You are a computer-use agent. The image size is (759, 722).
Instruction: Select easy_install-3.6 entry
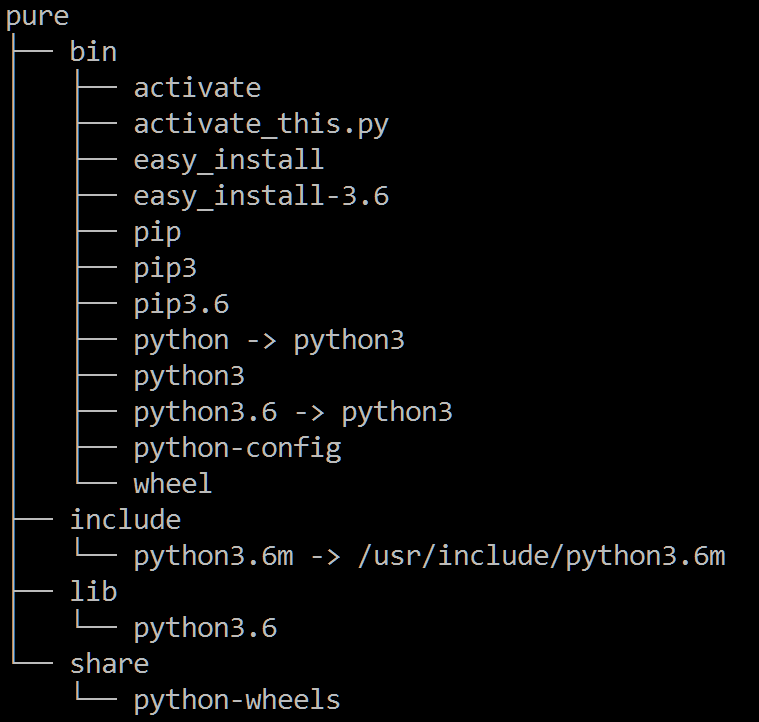[261, 196]
